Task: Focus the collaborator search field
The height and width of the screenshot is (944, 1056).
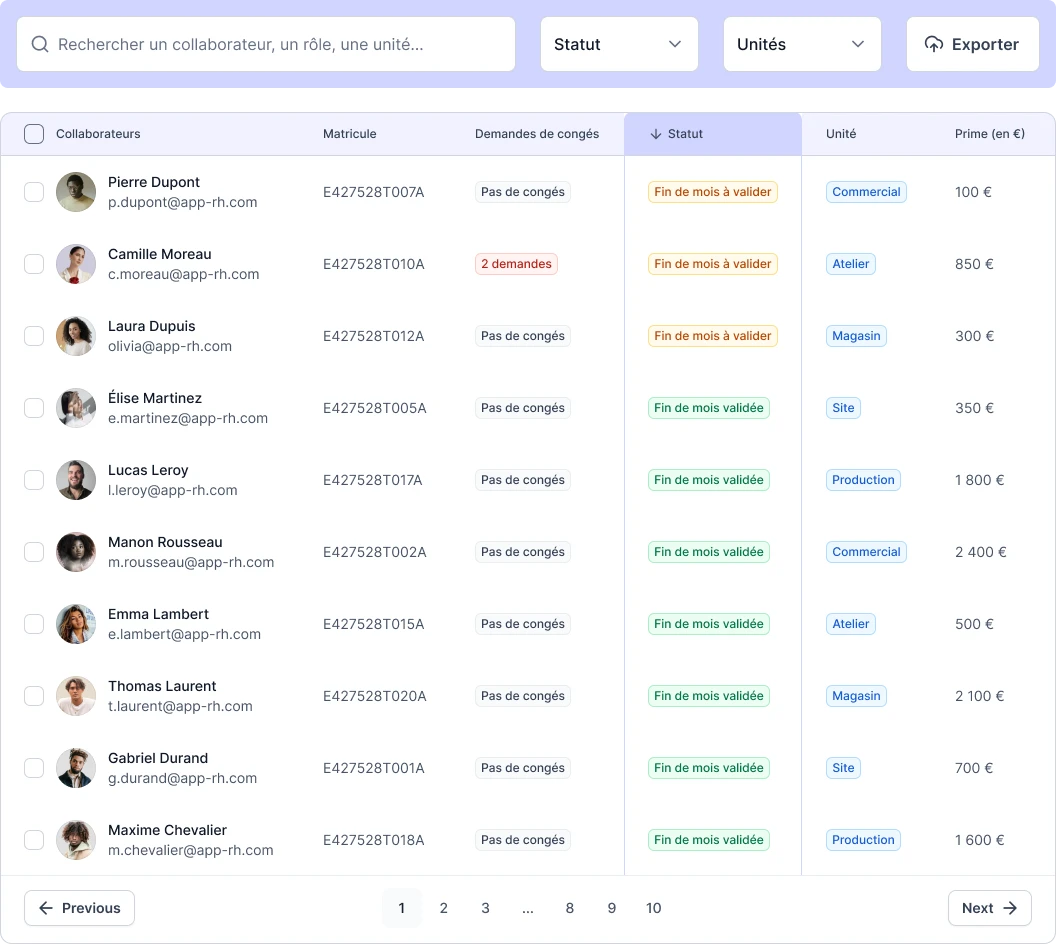Action: coord(280,44)
